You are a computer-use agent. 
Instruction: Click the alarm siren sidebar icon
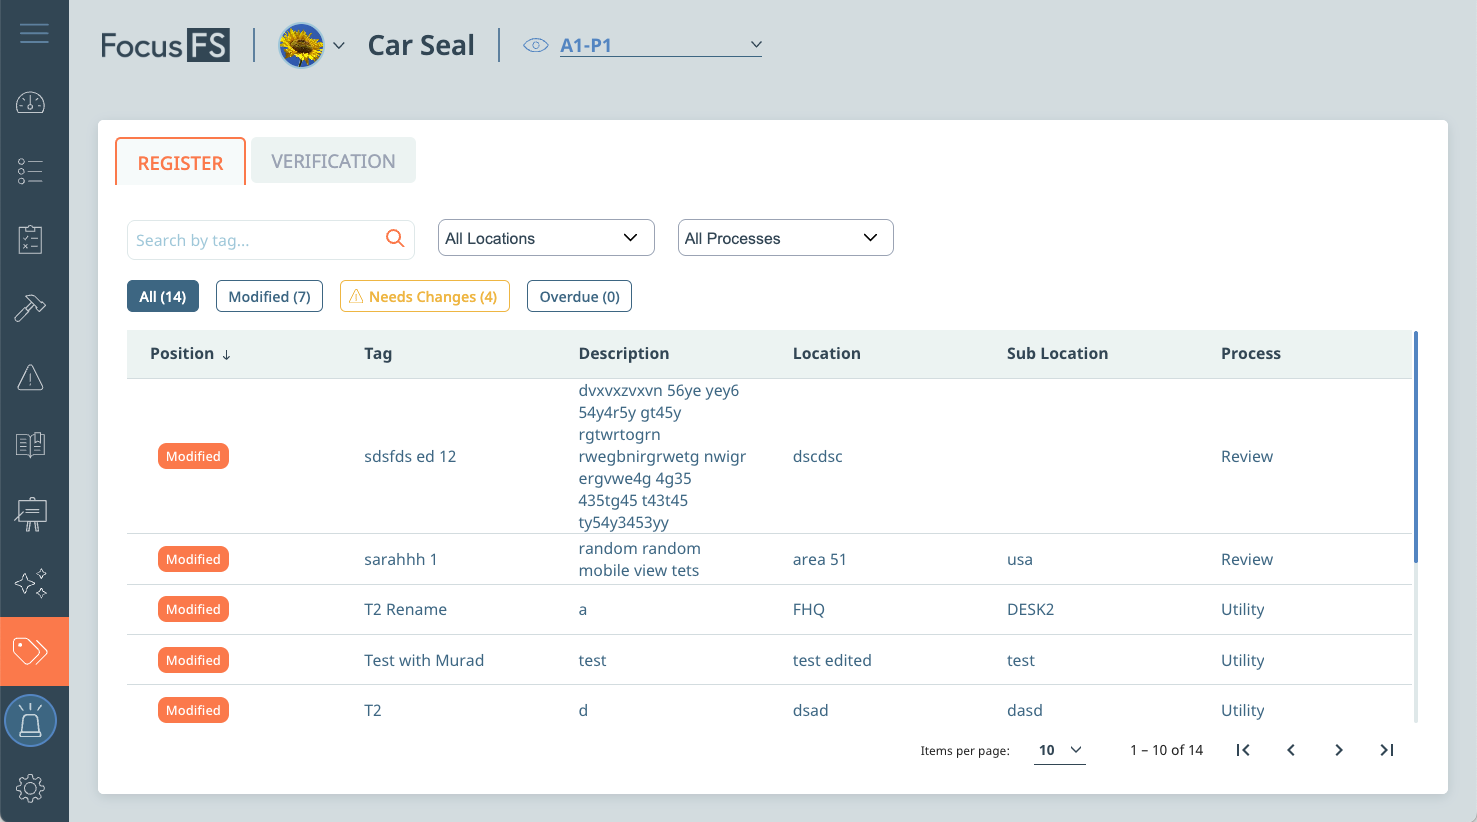(x=30, y=721)
